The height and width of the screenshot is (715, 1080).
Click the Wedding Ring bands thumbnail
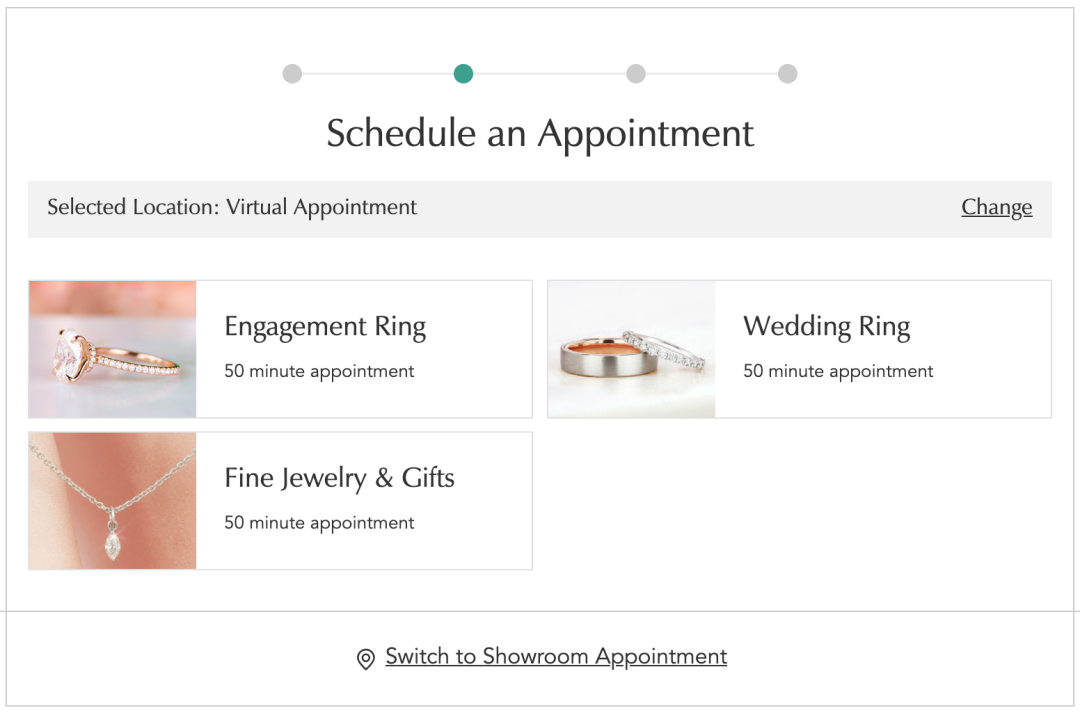632,349
